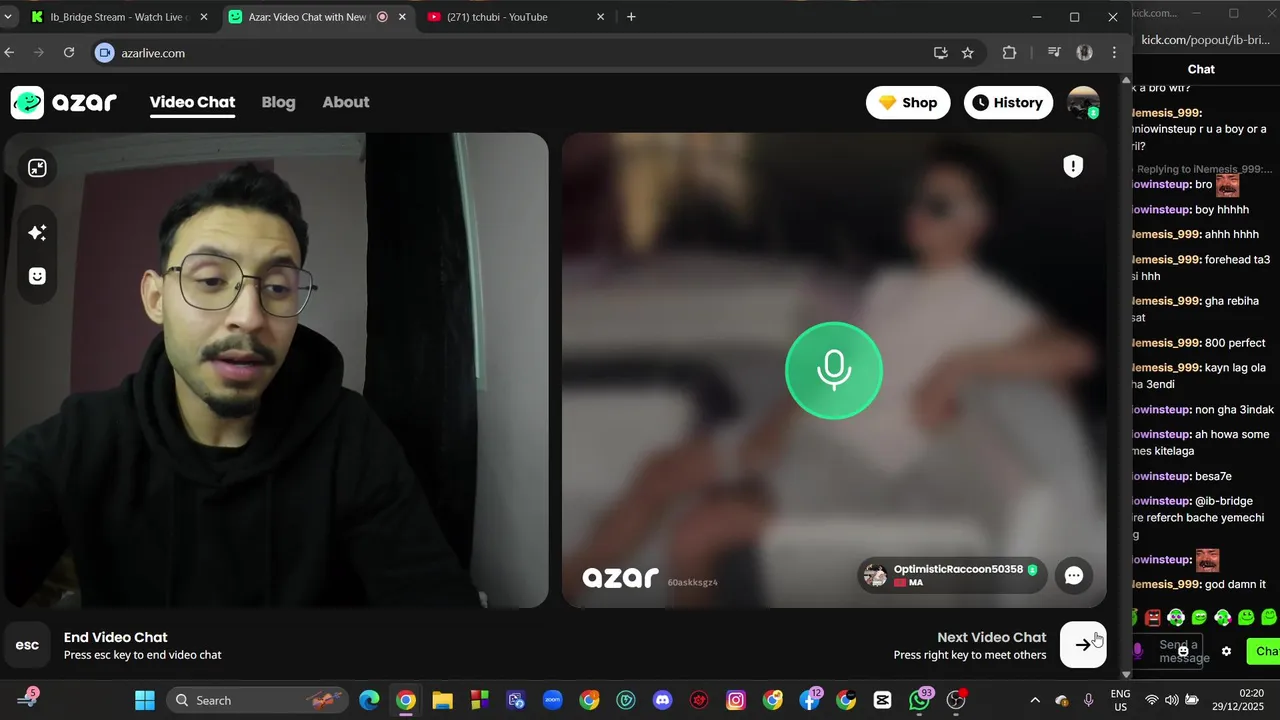Click the OptimisticRaccoon50358 profile avatar
Image resolution: width=1280 pixels, height=720 pixels.
tap(876, 575)
